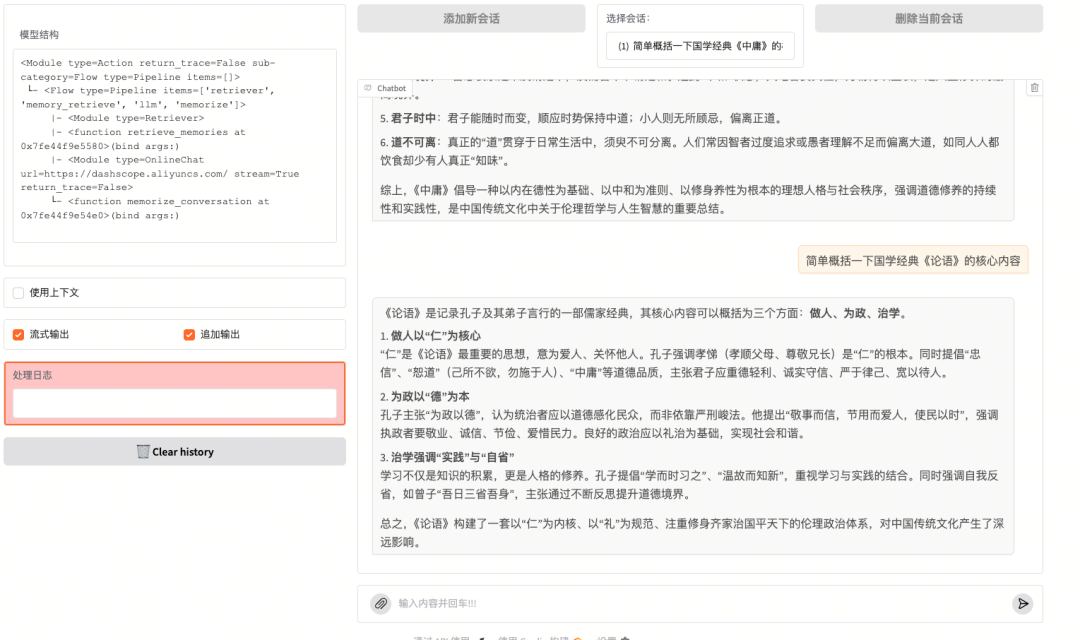The height and width of the screenshot is (640, 1080).
Task: Open the settings gear icon in the footer
Action: (624, 637)
